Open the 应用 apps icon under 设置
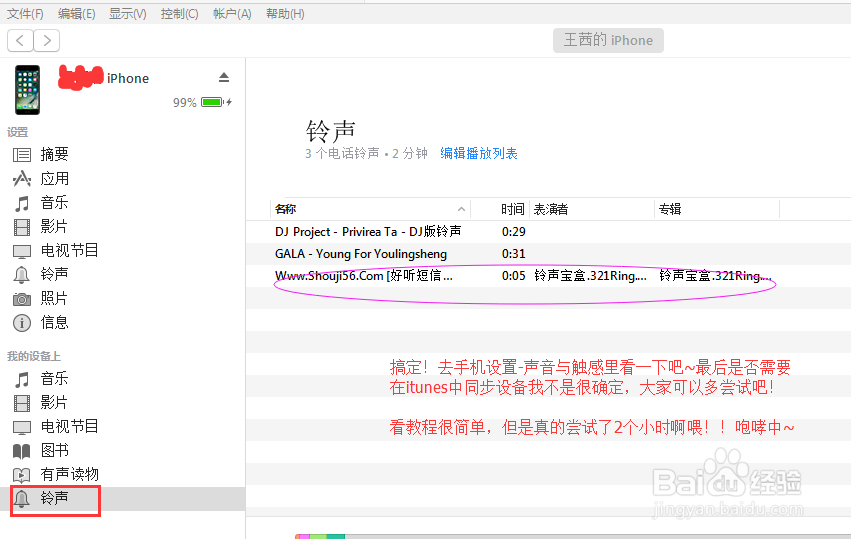Screen dimensions: 851x539 click(22, 179)
